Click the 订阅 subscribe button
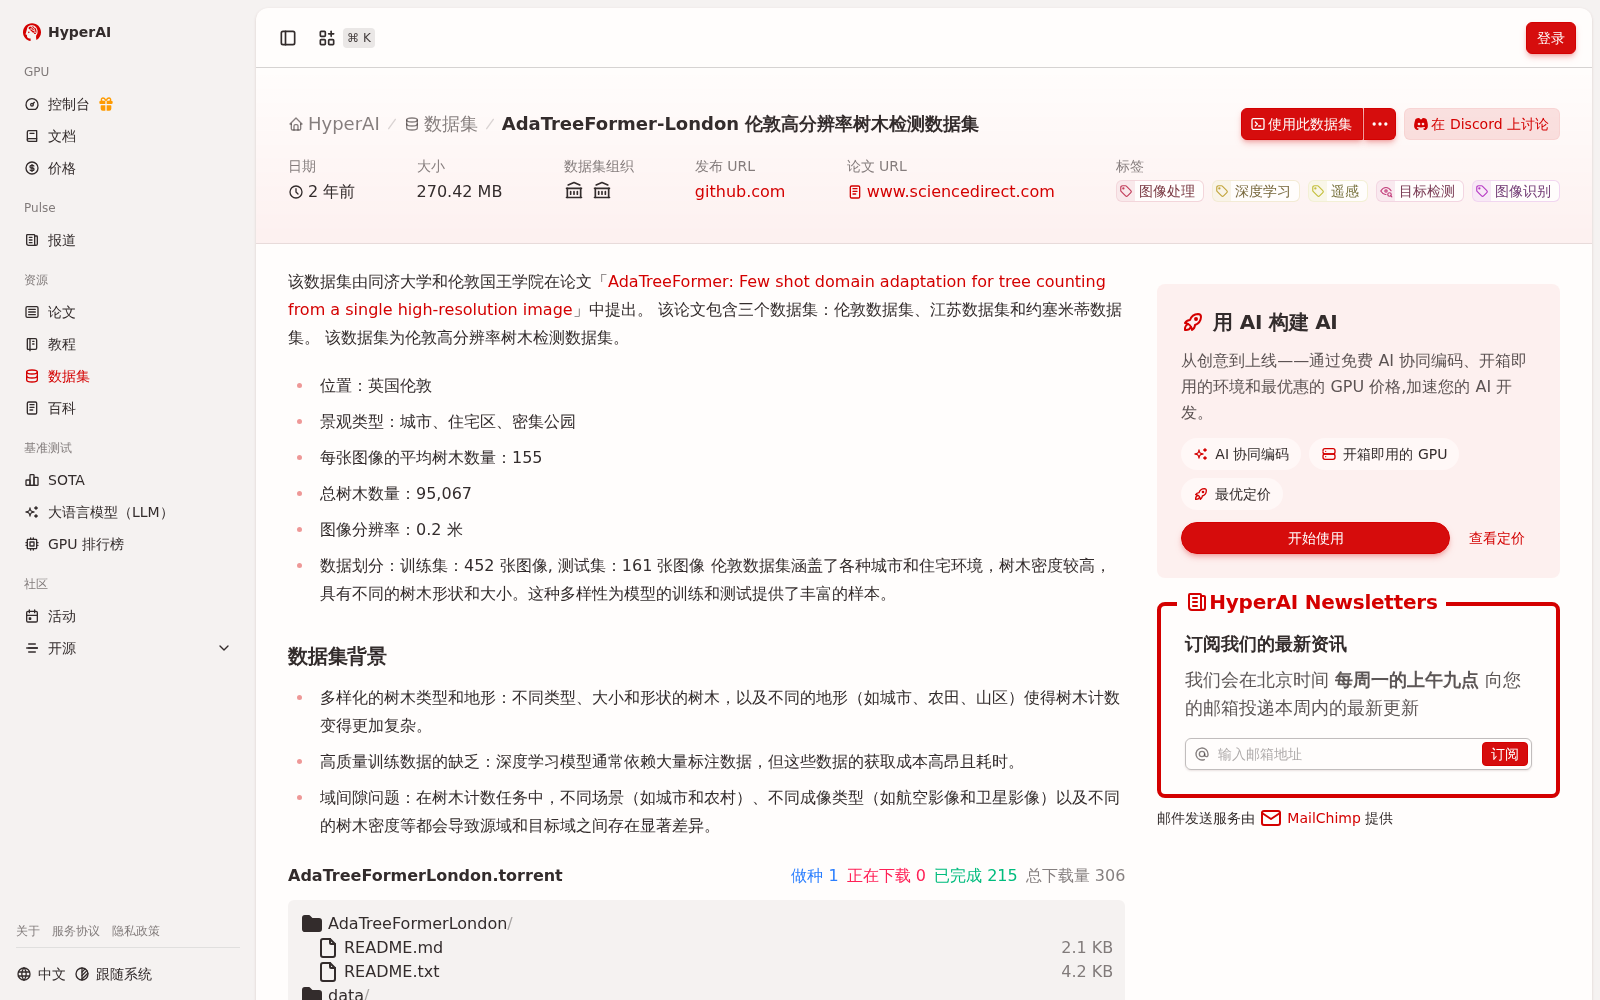Image resolution: width=1600 pixels, height=1000 pixels. tap(1504, 754)
